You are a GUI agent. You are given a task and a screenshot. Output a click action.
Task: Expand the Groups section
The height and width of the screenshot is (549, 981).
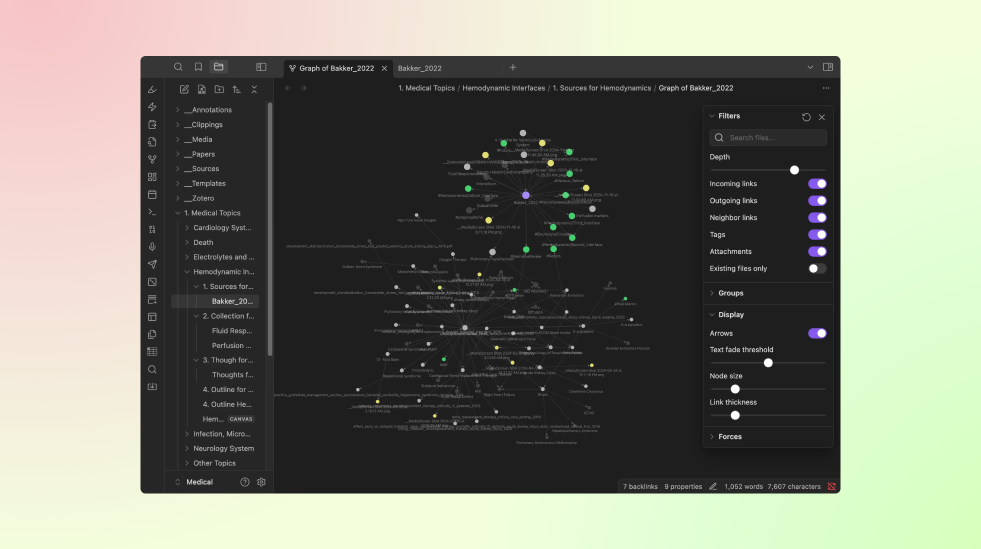[x=731, y=293]
